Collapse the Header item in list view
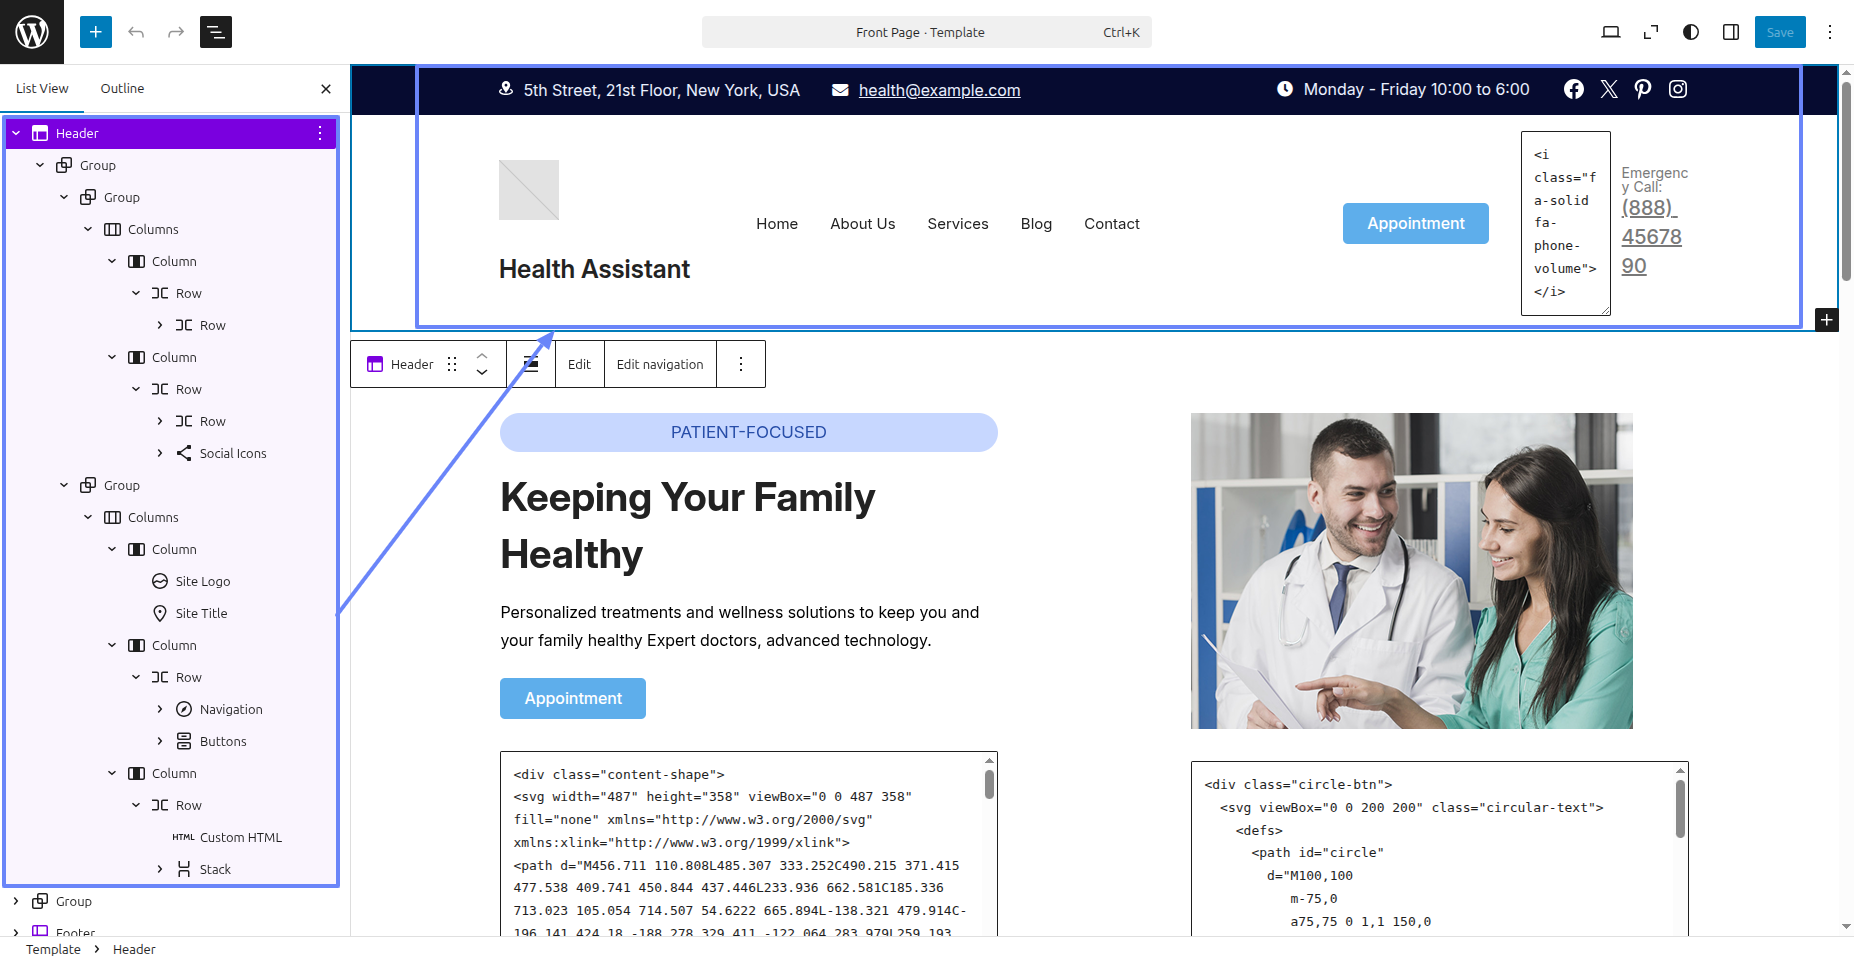The width and height of the screenshot is (1854, 961). [16, 133]
